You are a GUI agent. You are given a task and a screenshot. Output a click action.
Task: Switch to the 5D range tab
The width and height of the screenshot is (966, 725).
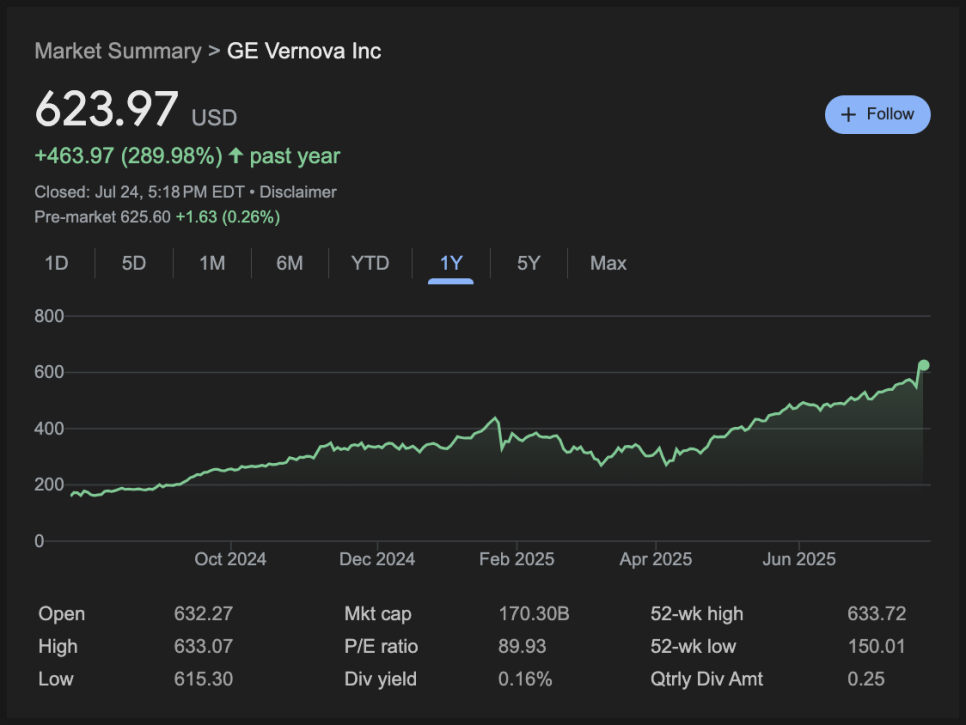click(134, 264)
